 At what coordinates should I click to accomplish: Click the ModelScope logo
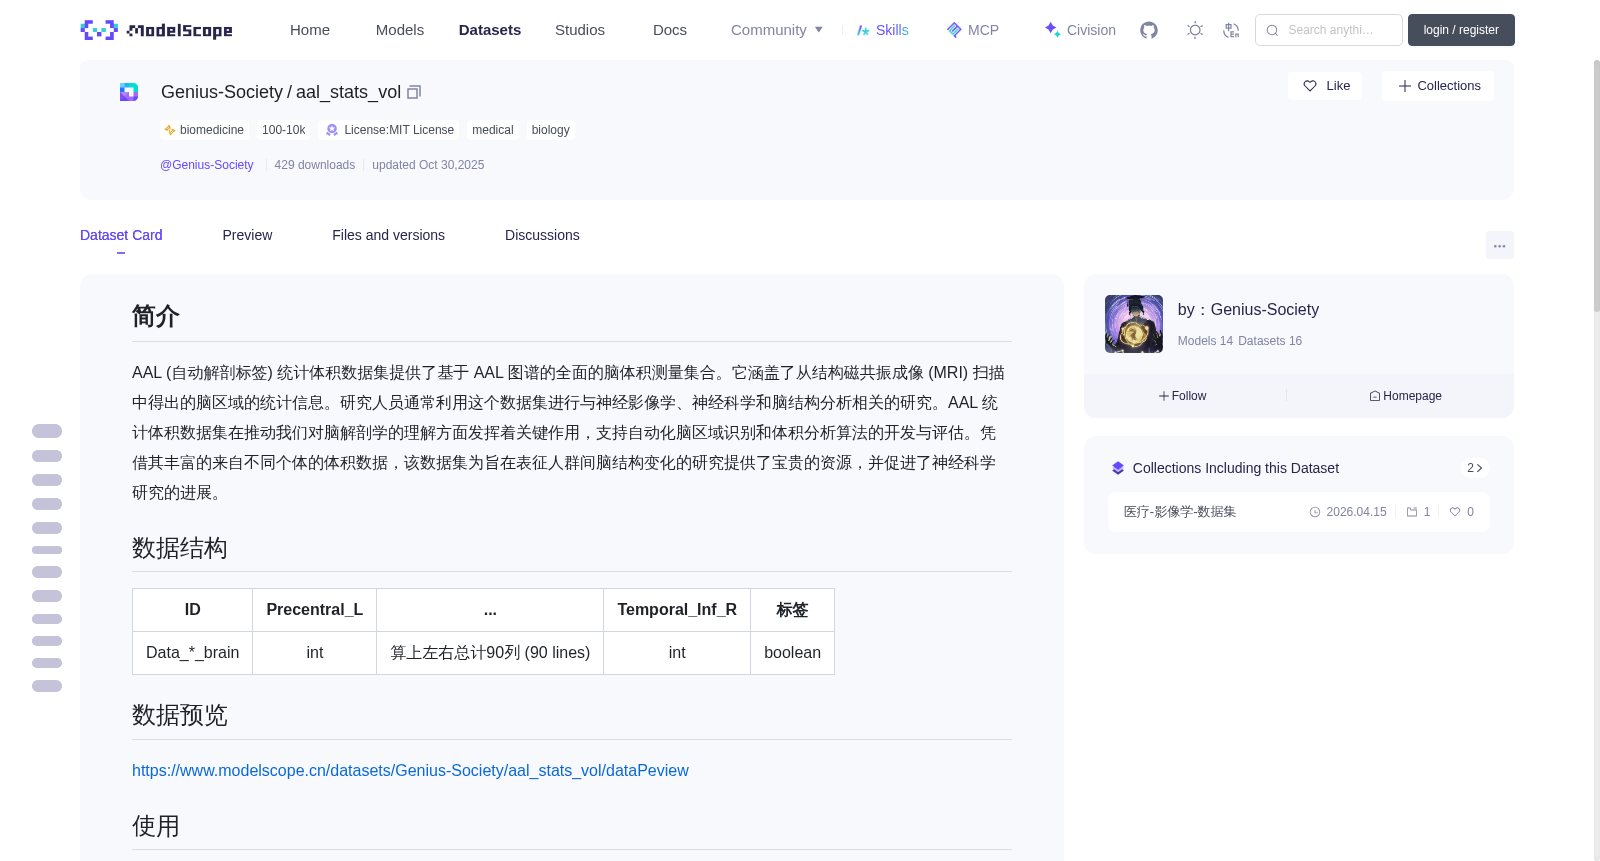[156, 30]
